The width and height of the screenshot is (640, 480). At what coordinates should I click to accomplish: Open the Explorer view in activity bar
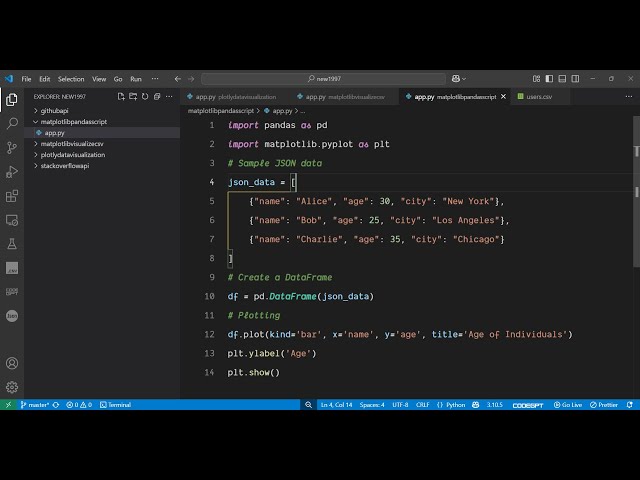(12, 100)
